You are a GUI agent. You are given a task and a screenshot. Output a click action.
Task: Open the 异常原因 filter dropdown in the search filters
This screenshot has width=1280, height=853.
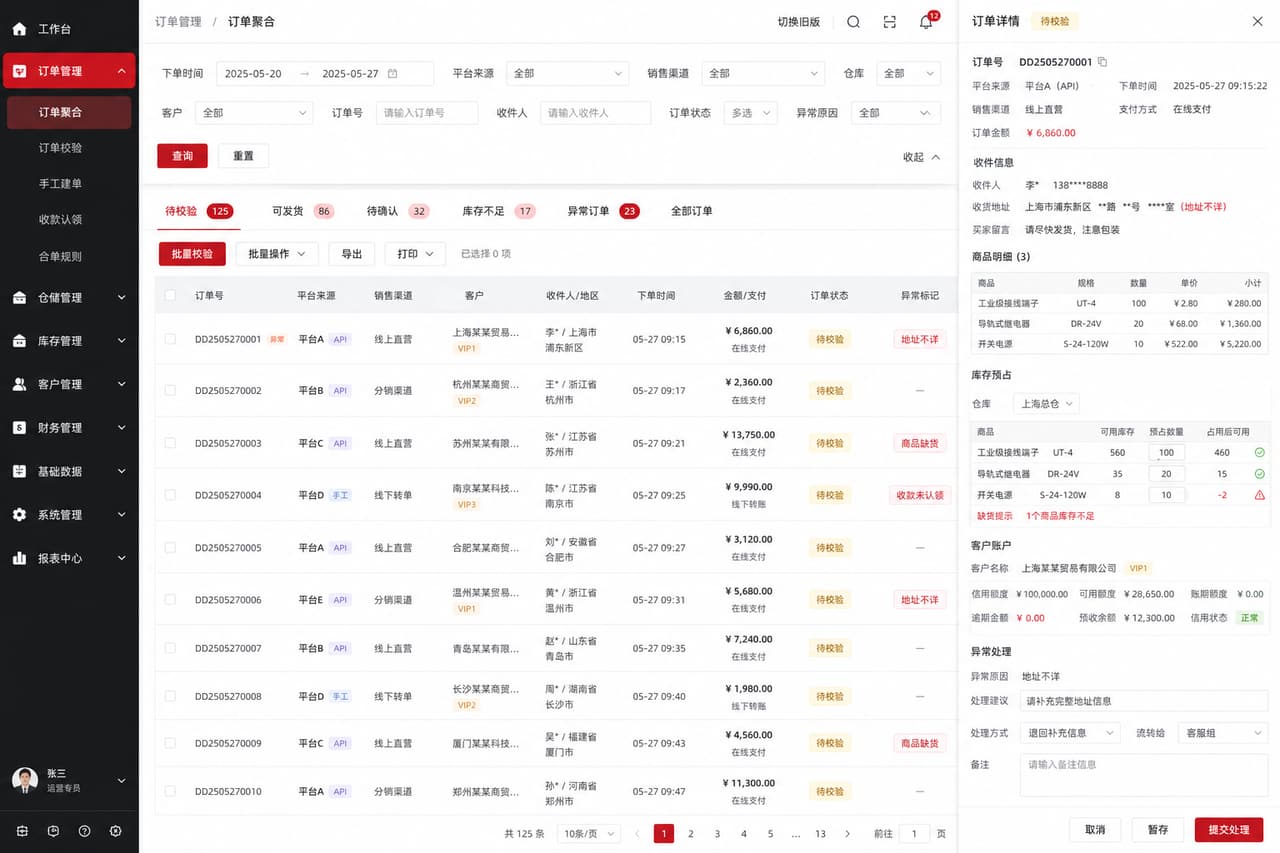pyautogui.click(x=895, y=113)
